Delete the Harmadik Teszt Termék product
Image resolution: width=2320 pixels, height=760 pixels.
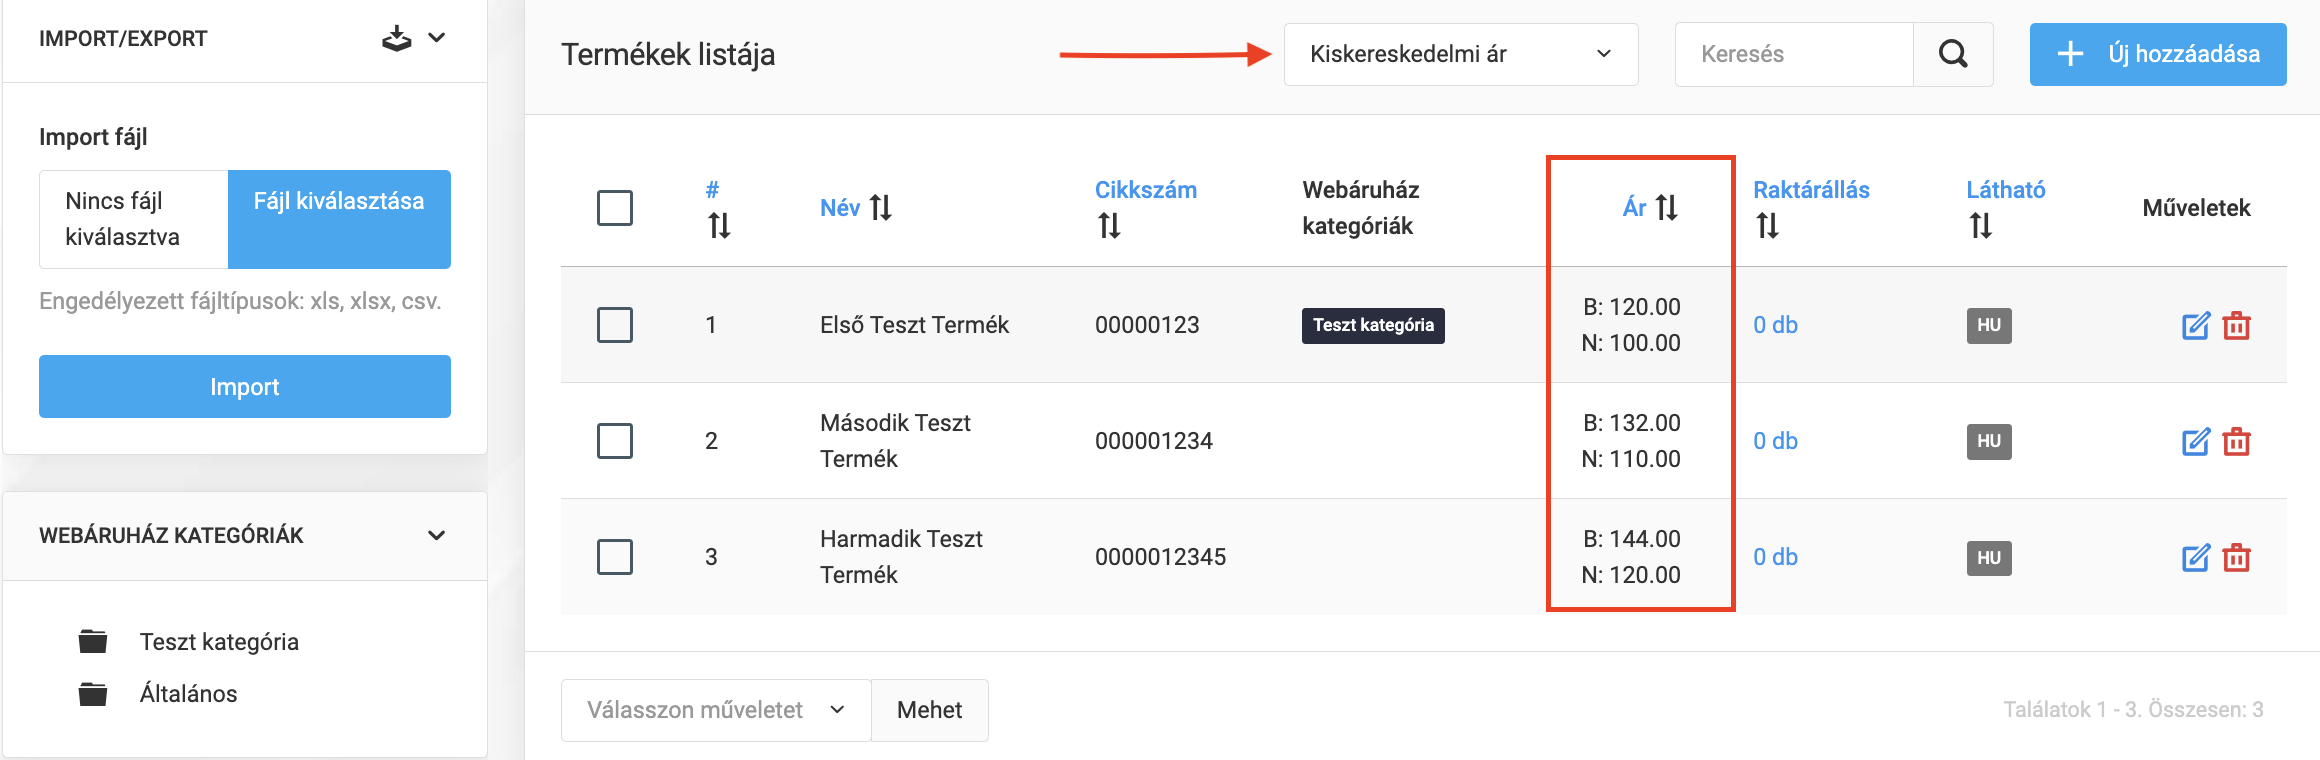2237,557
